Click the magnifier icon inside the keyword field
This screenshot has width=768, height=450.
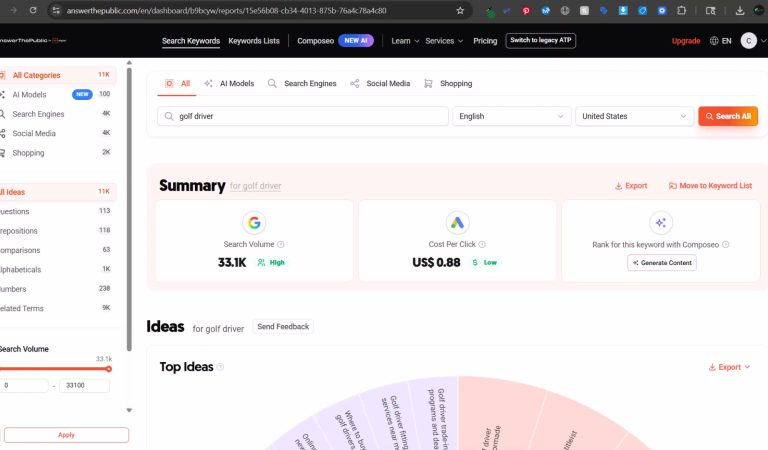[x=169, y=116]
